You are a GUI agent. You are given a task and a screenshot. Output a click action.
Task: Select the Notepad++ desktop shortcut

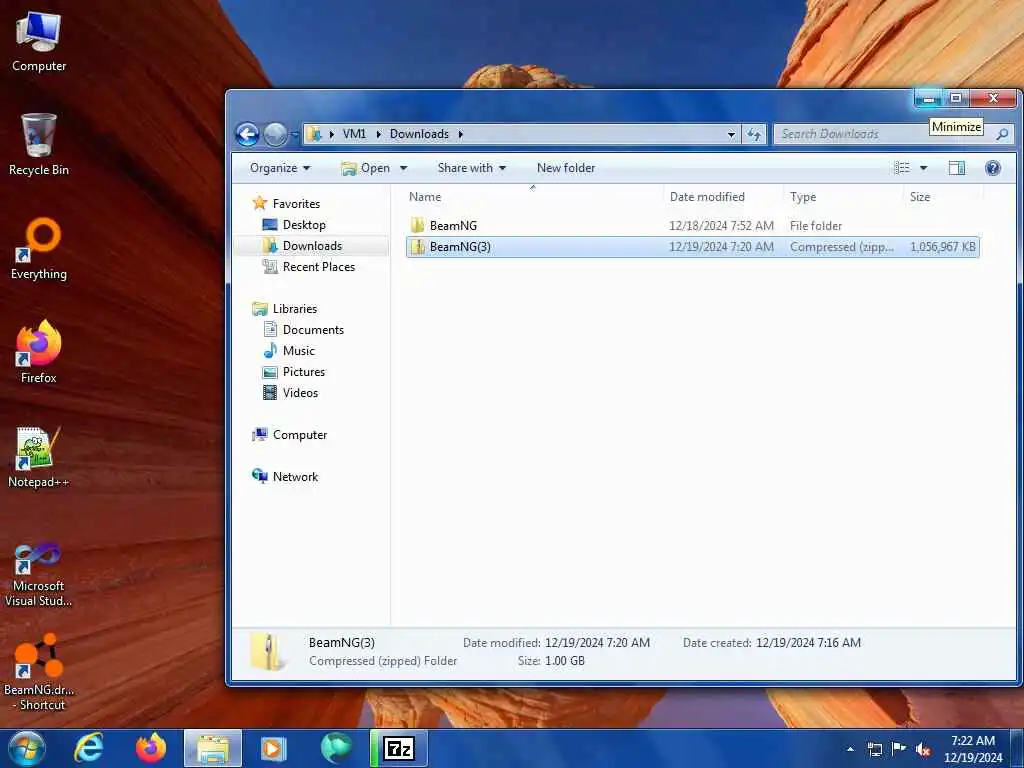[x=39, y=456]
